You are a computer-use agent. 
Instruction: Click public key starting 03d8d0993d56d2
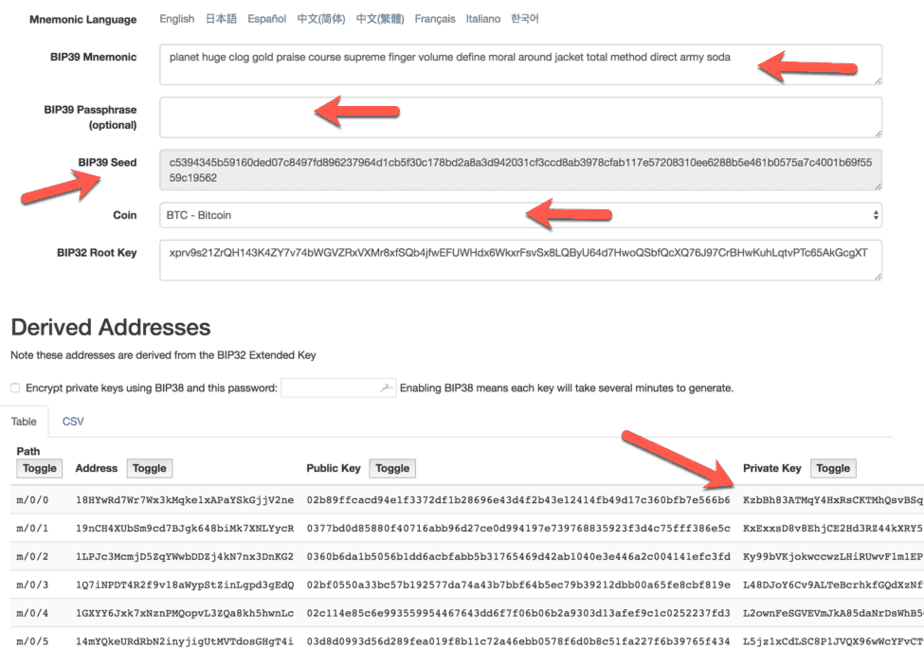pos(519,641)
